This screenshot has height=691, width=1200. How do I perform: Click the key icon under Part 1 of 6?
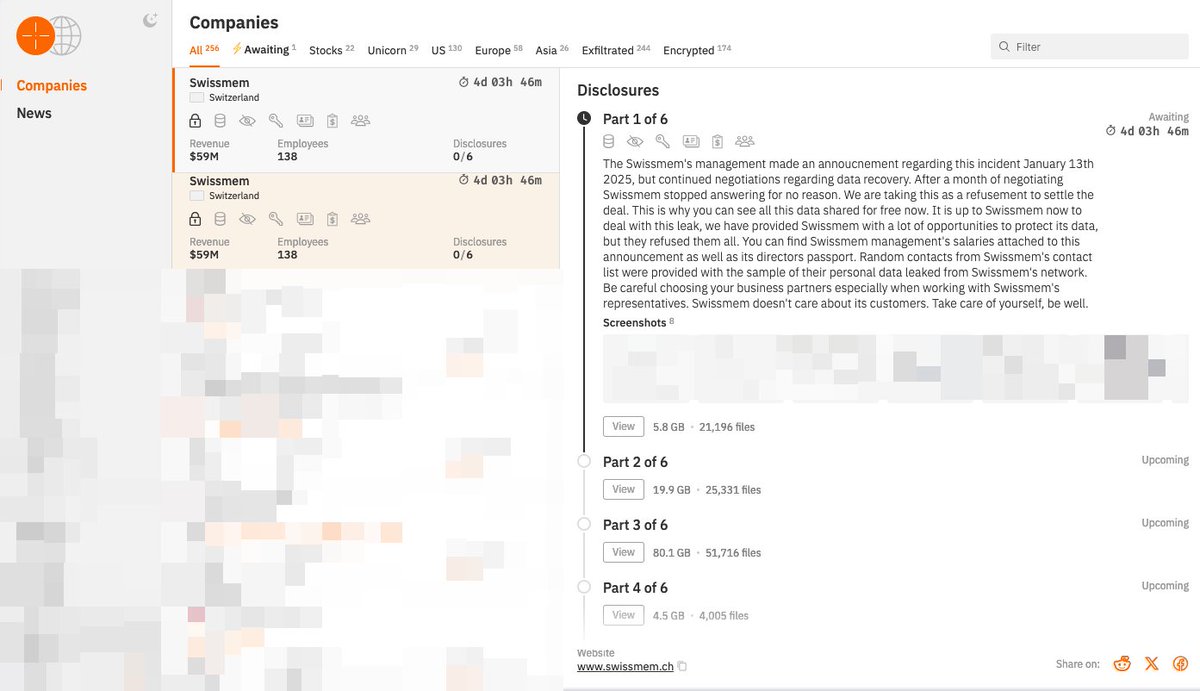[x=663, y=142]
